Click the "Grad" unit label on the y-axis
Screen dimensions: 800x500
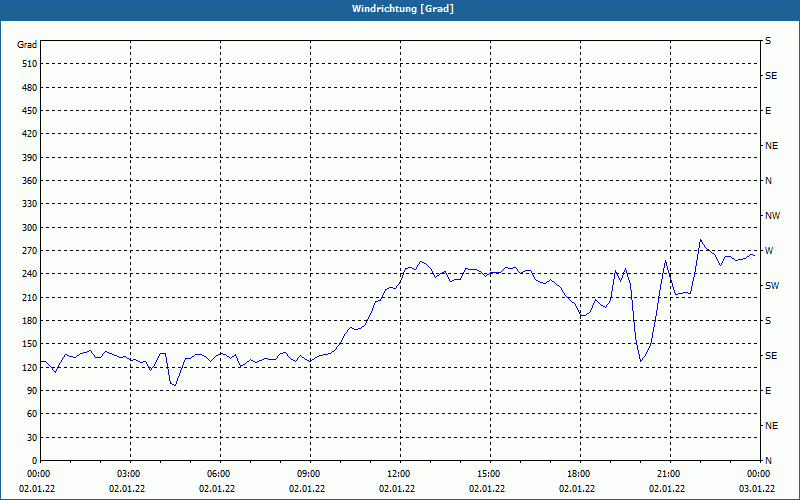[27, 45]
